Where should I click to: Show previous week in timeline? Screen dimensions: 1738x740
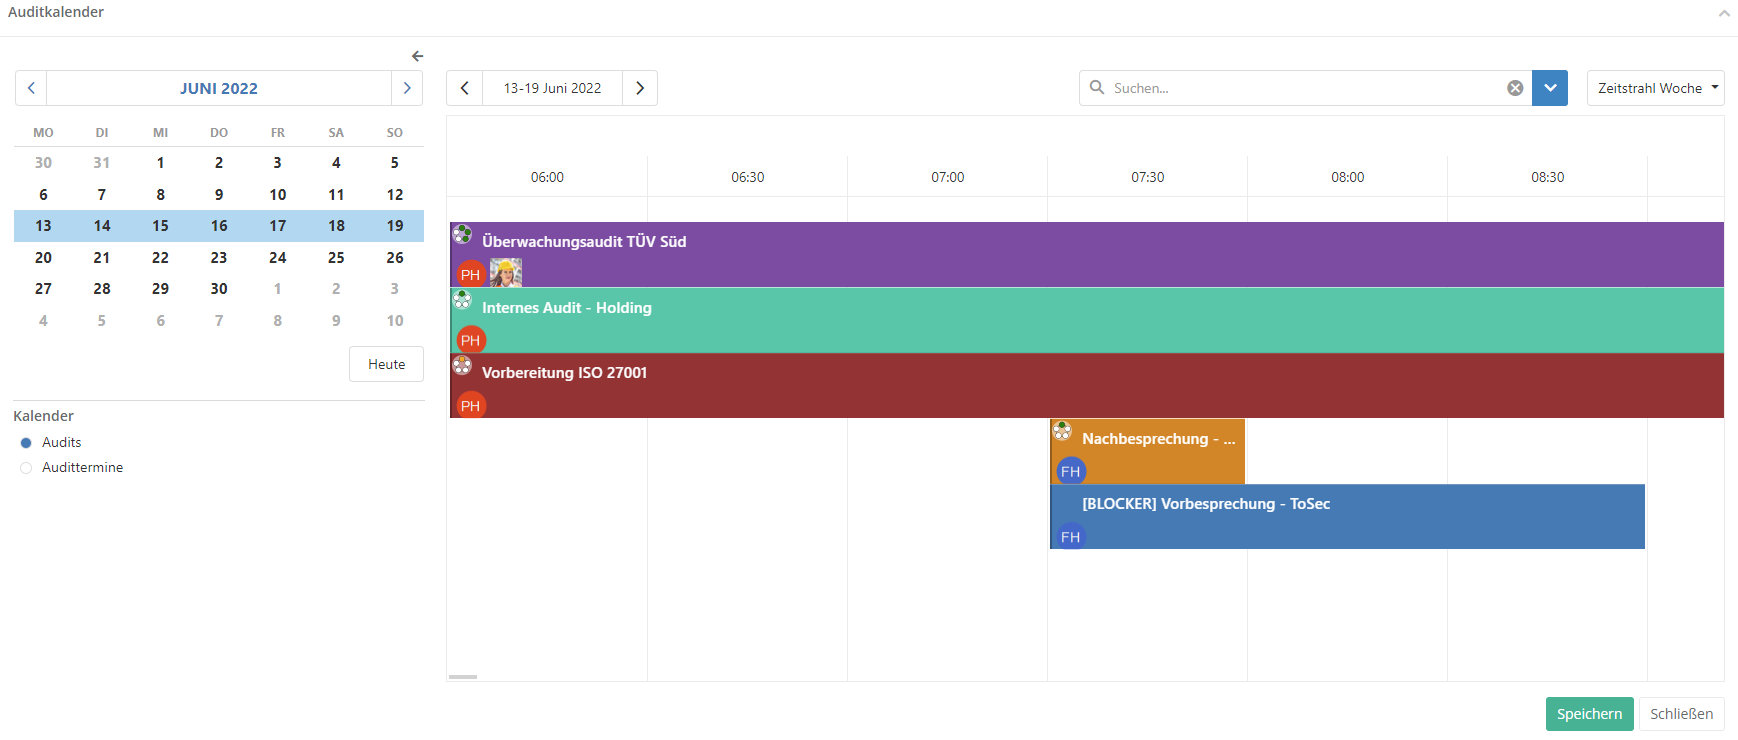tap(464, 88)
